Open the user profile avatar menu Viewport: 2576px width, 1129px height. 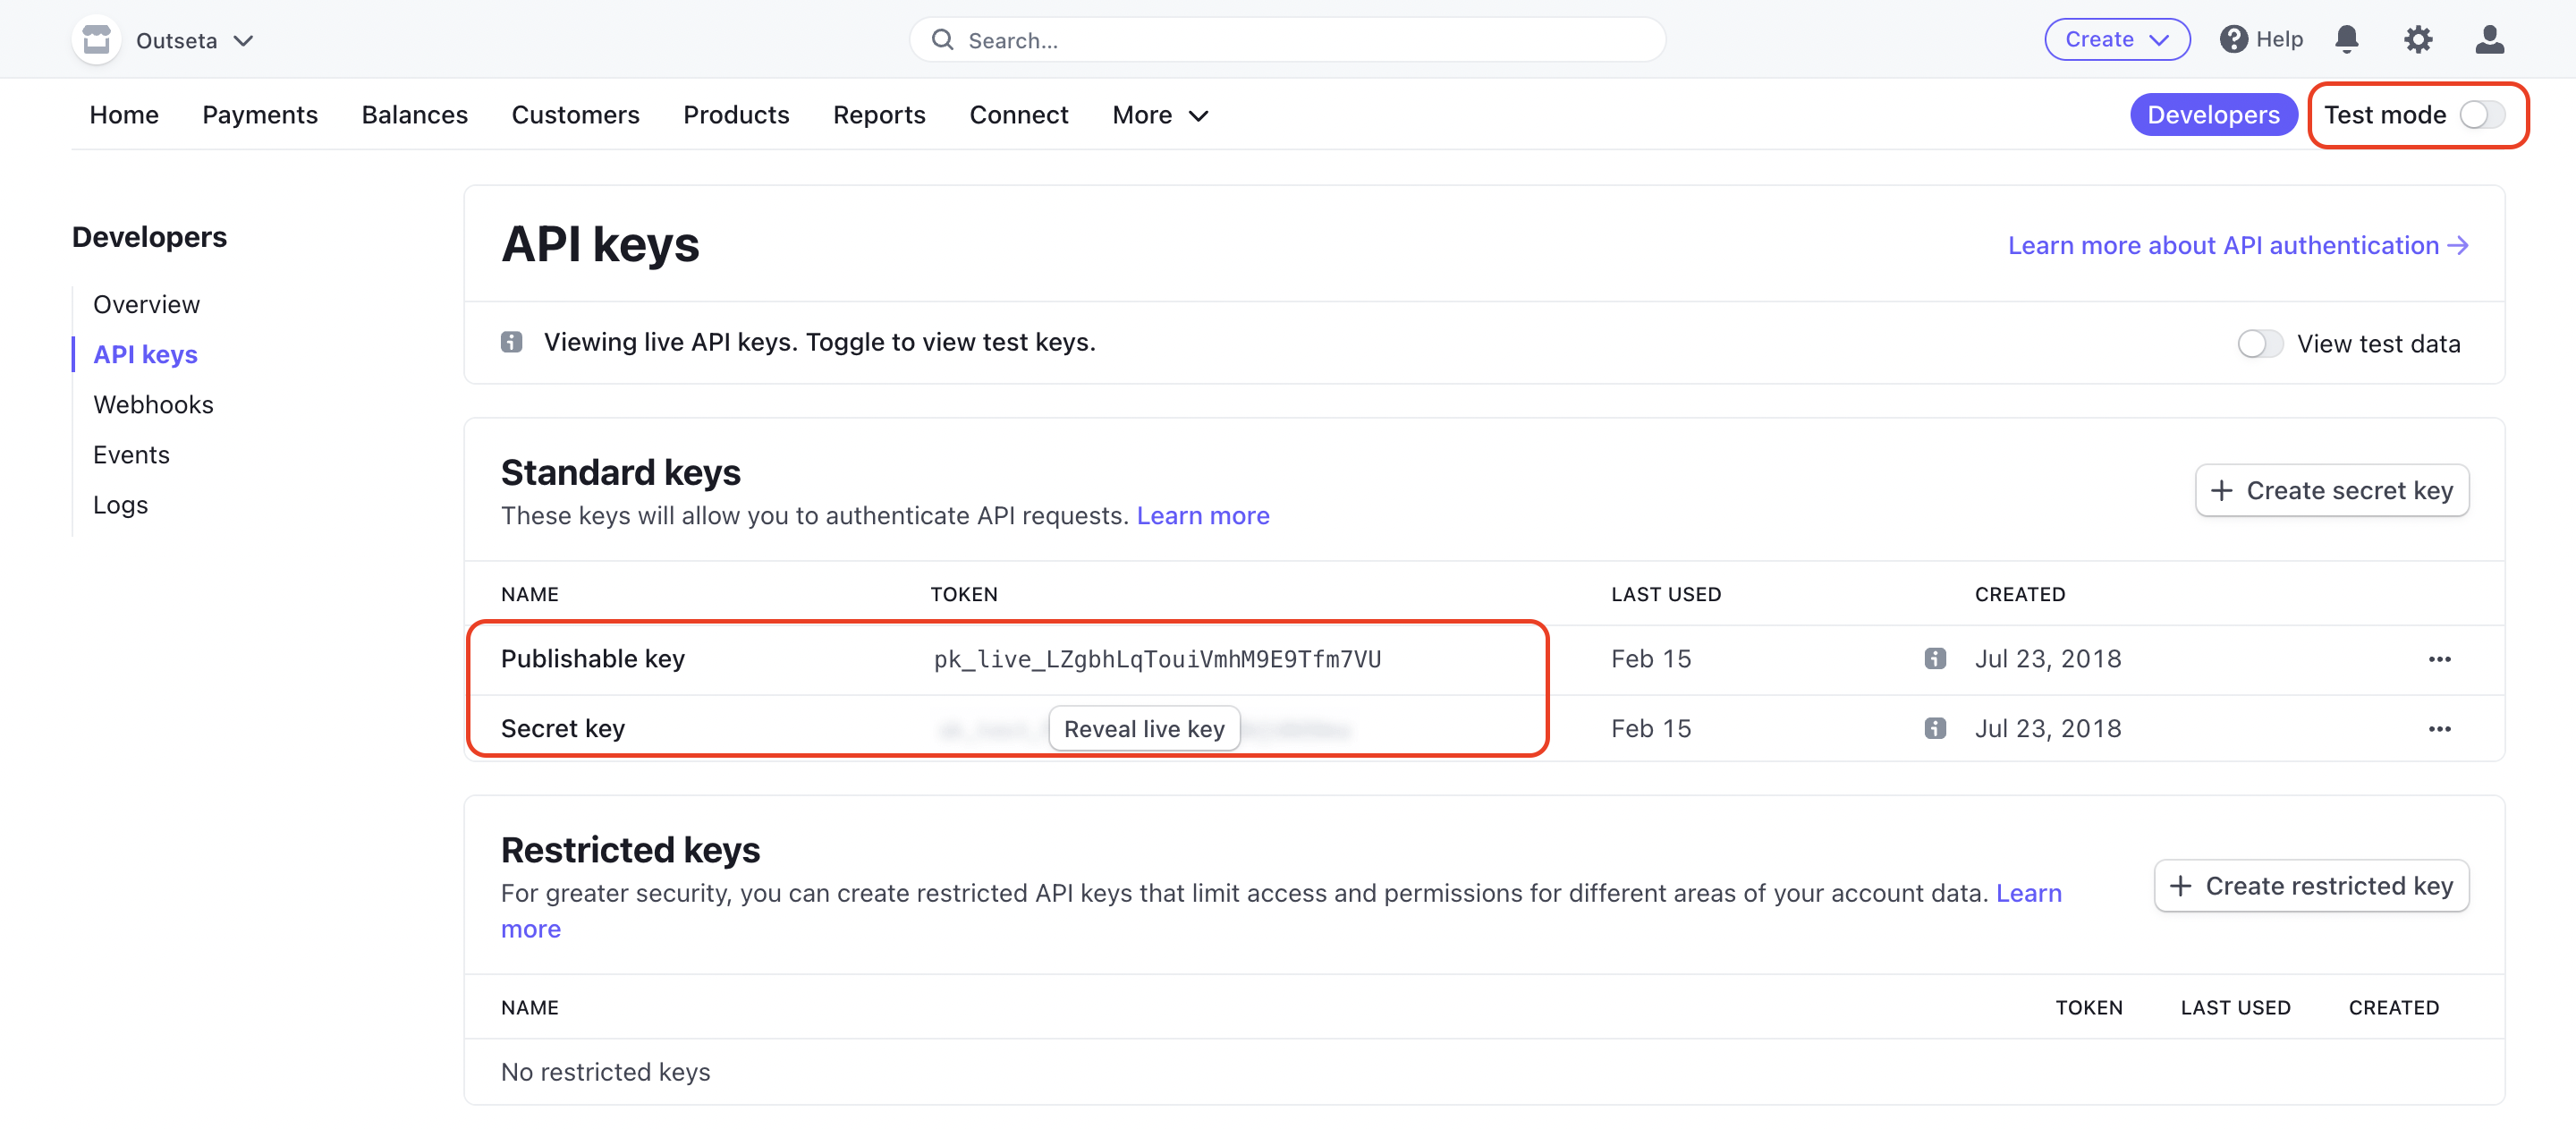2491,39
